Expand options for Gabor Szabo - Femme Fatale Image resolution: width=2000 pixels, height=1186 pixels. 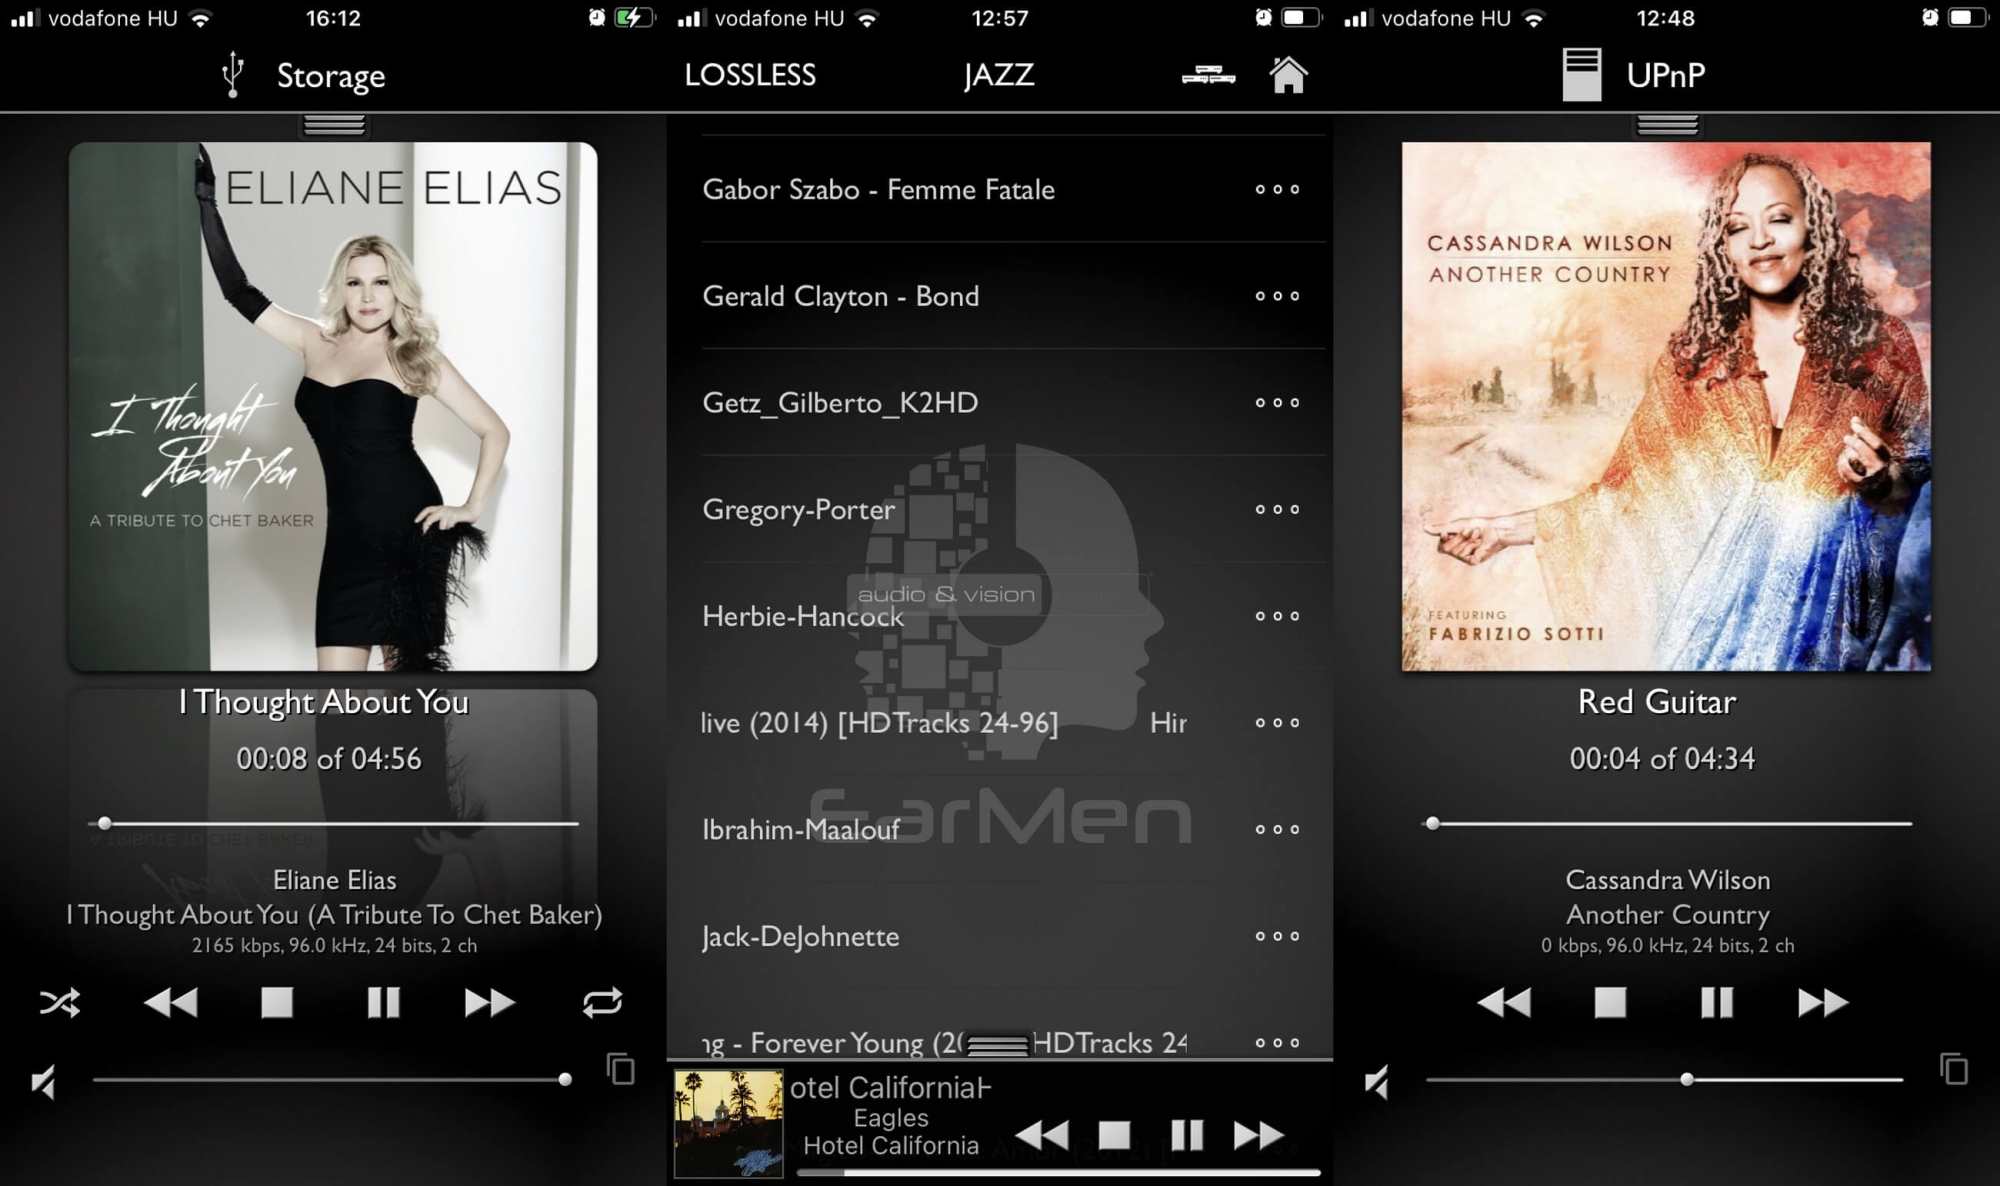(x=1277, y=189)
